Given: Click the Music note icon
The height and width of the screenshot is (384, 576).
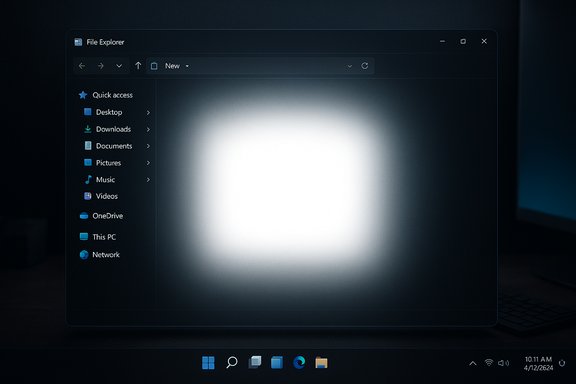Looking at the screenshot, I should coord(88,179).
